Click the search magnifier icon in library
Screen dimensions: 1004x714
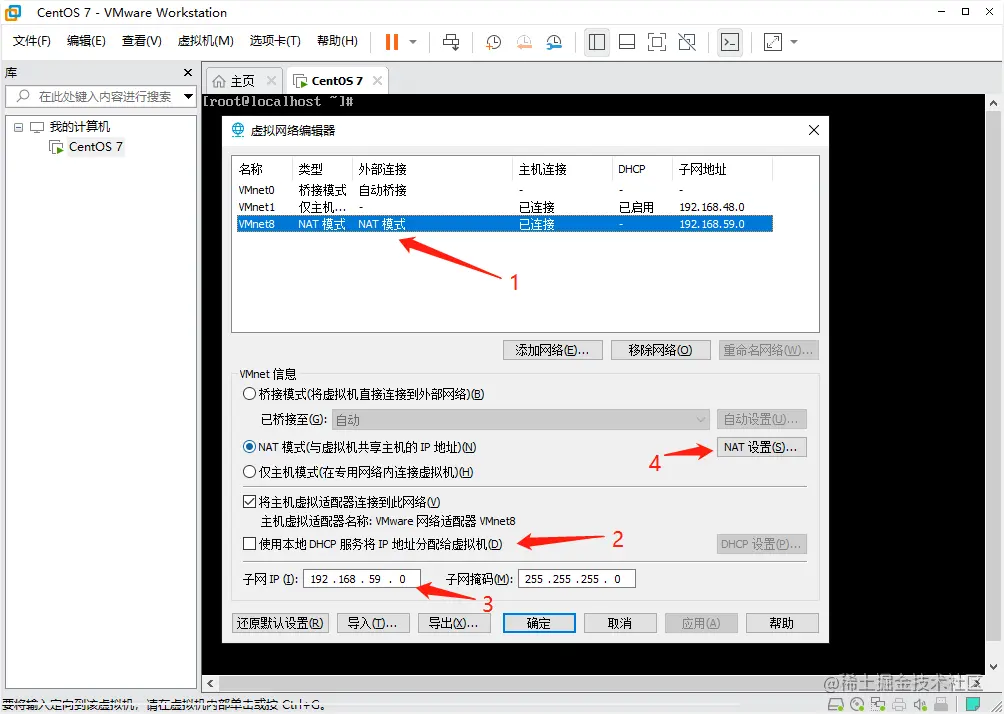(23, 97)
